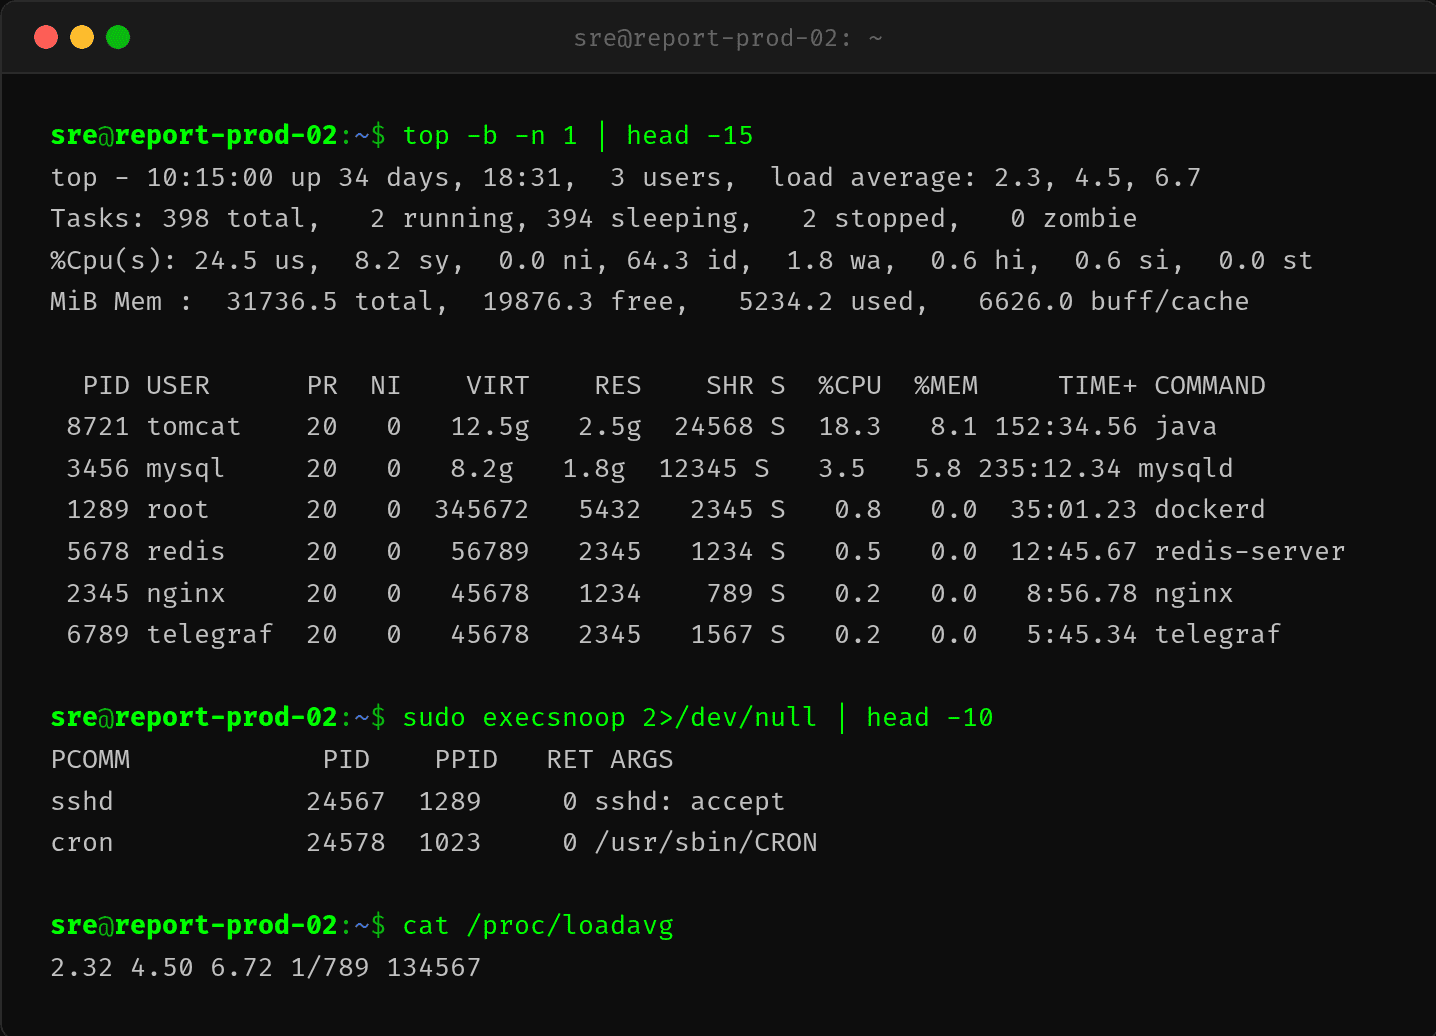Click the ARGS column header

(642, 760)
